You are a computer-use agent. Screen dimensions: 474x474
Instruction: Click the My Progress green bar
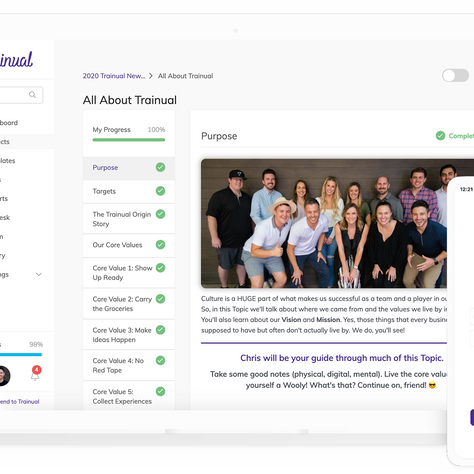129,140
